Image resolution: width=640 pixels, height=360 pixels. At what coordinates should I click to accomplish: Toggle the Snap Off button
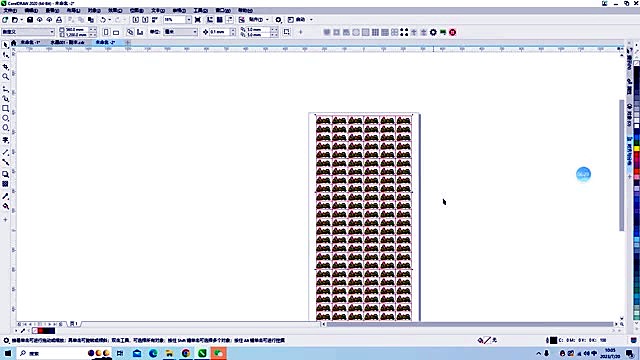[242, 20]
